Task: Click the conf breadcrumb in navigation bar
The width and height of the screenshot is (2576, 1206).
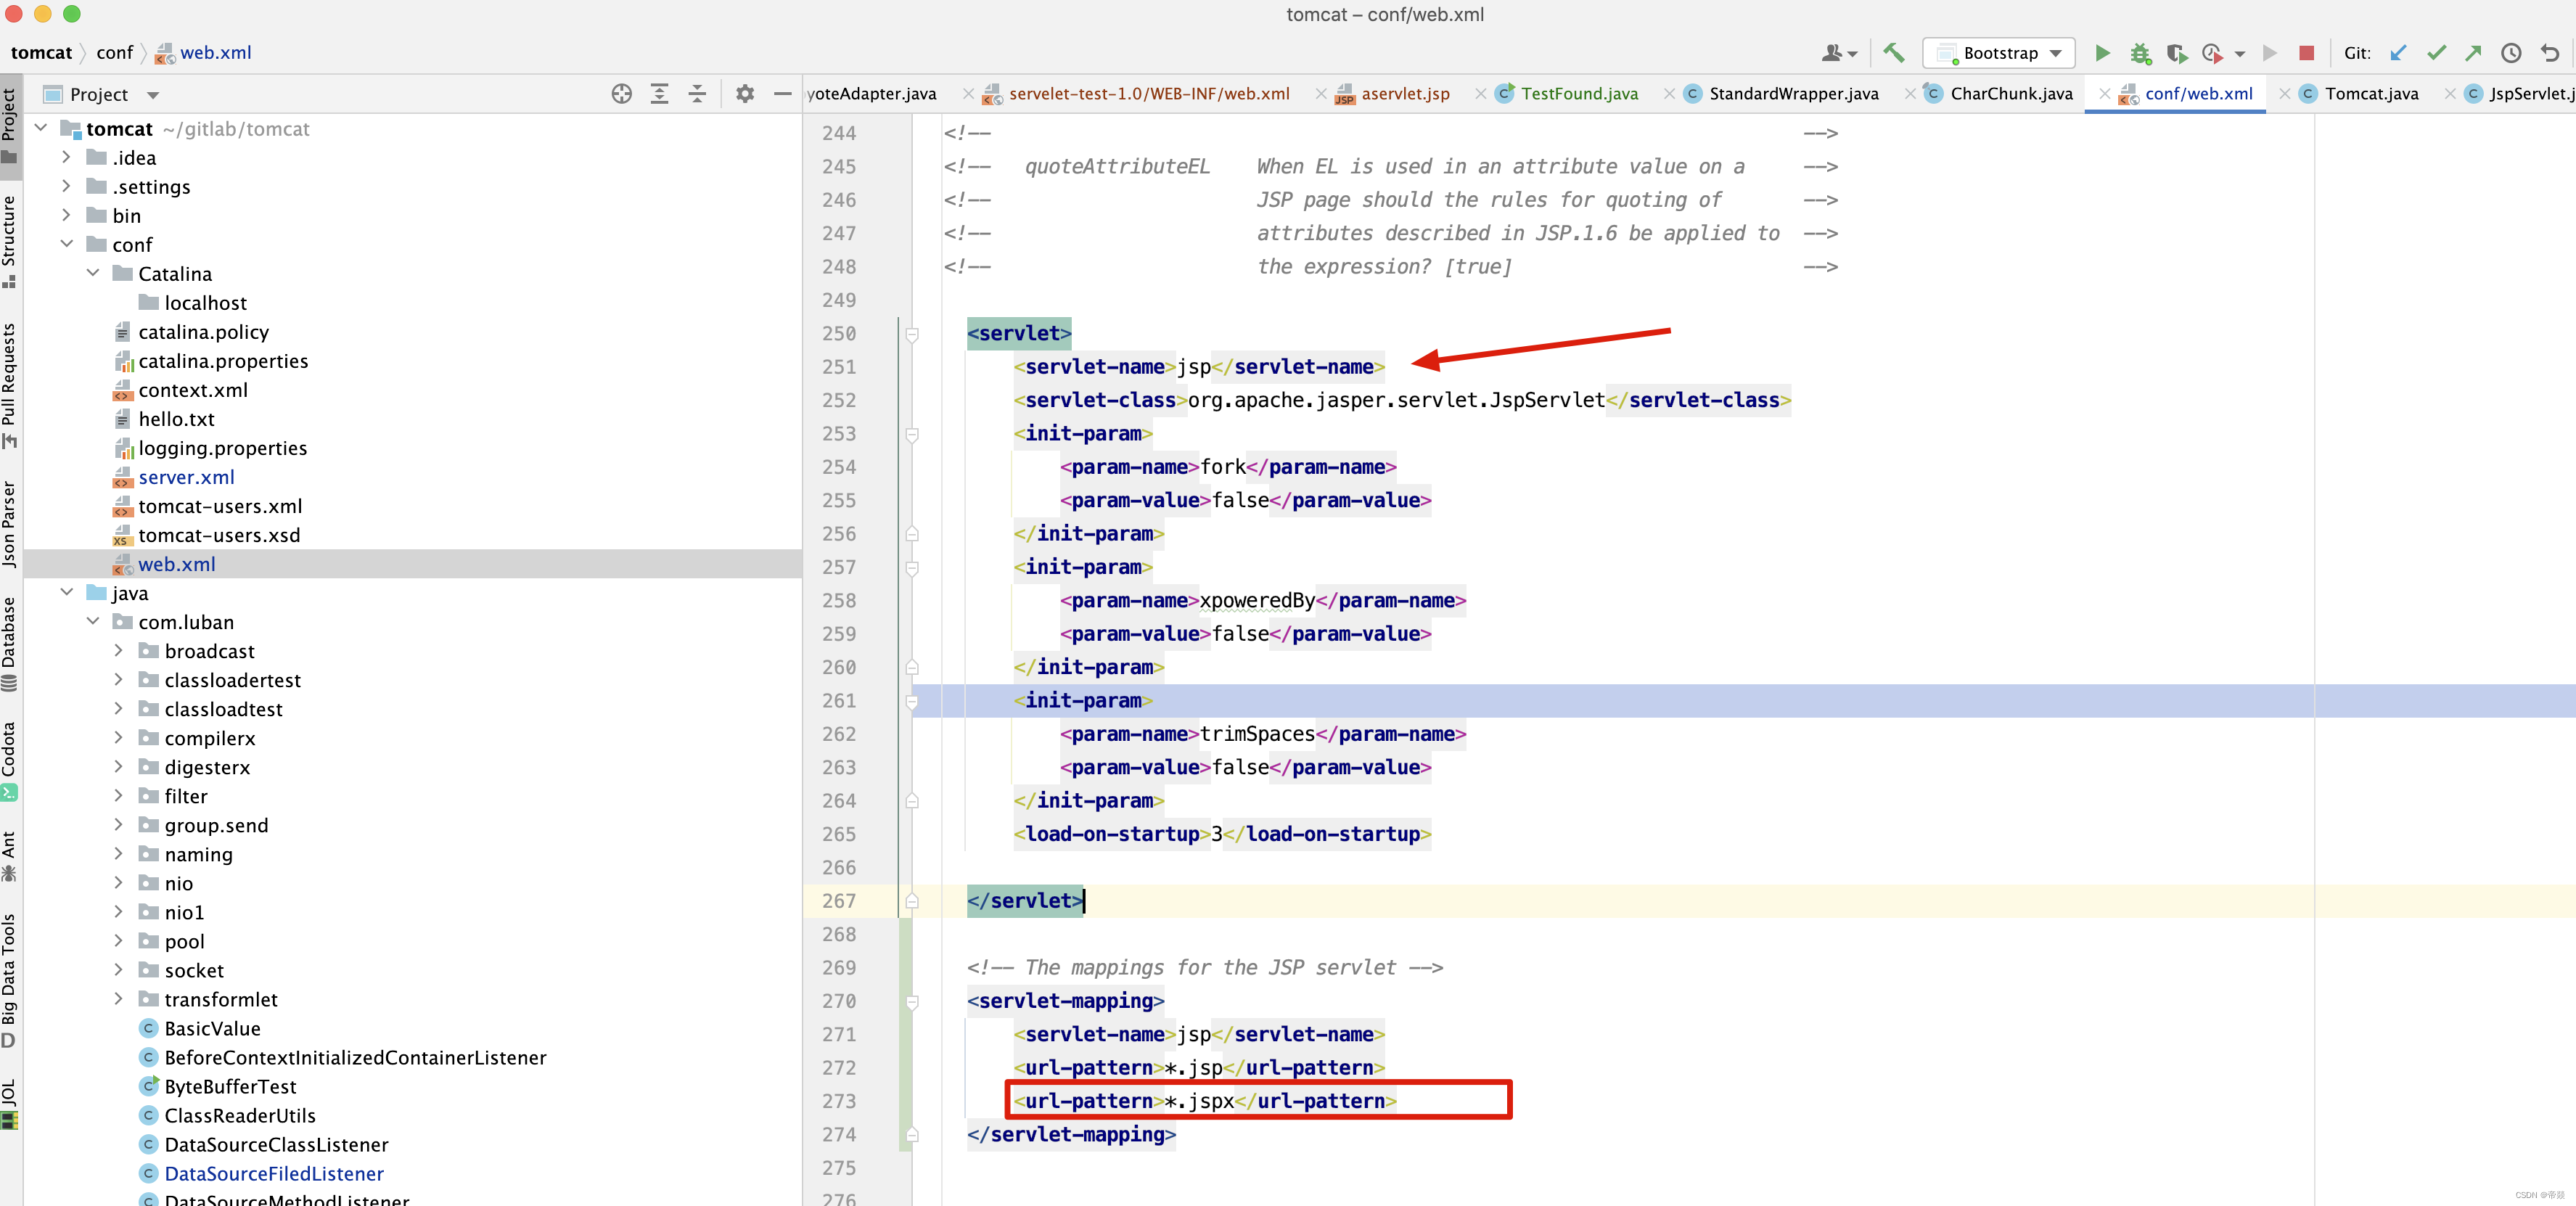Action: pyautogui.click(x=114, y=53)
